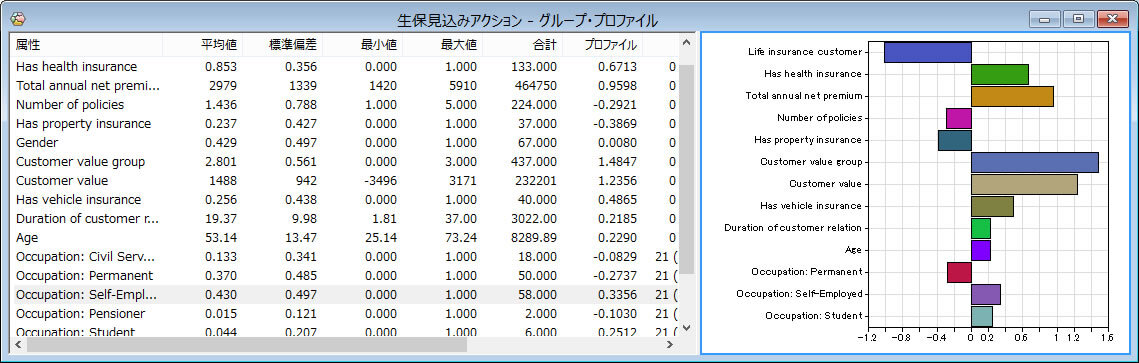Click the Life insurance customer blue bar

(928, 52)
